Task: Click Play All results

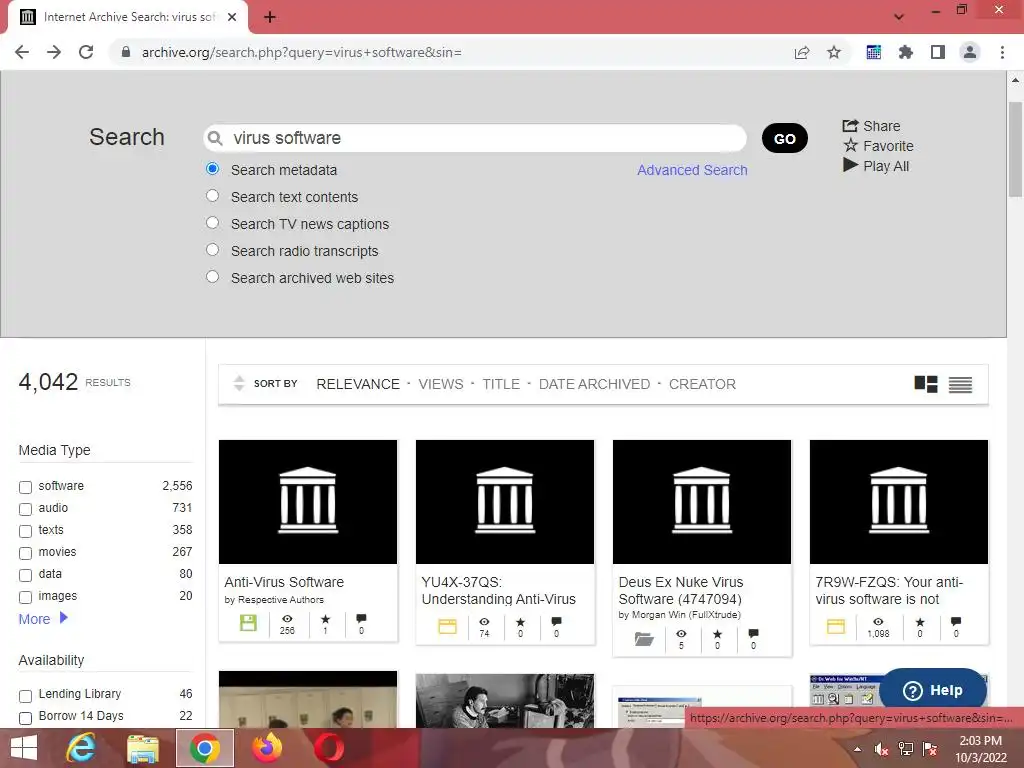Action: 876,166
